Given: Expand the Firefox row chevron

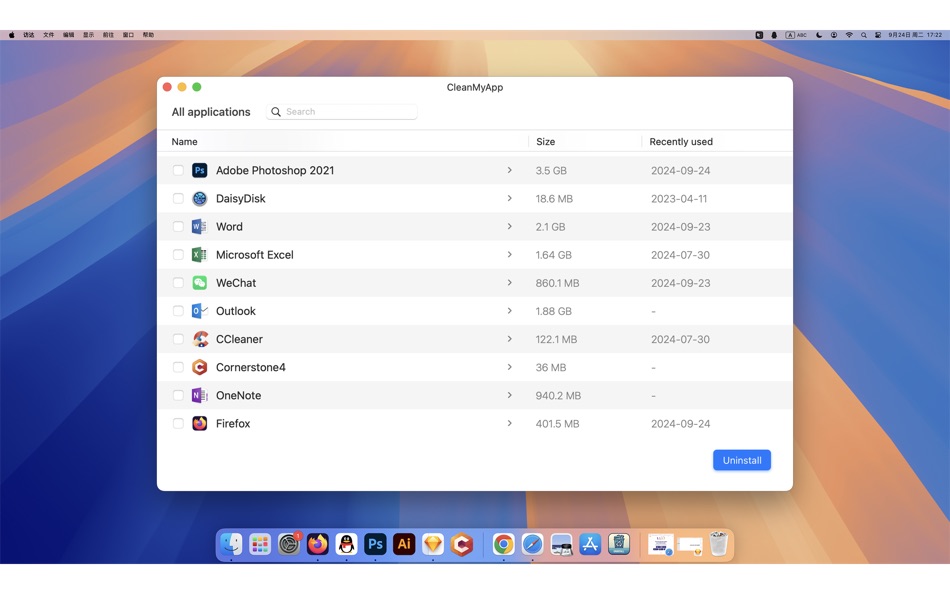Looking at the screenshot, I should coord(510,423).
